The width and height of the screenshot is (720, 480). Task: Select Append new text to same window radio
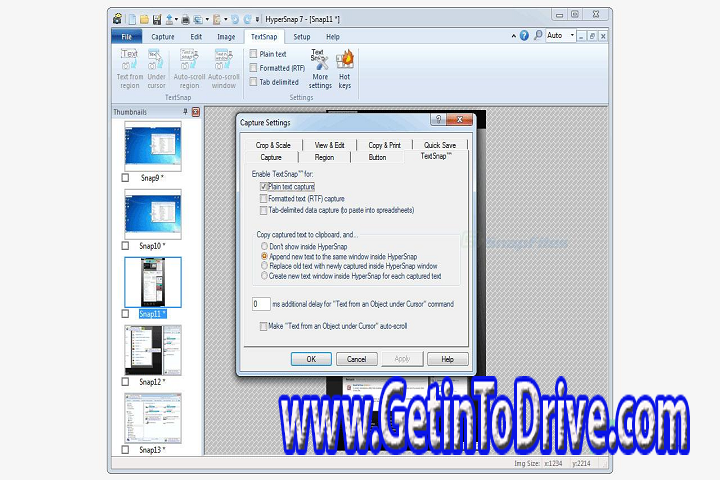click(x=264, y=256)
